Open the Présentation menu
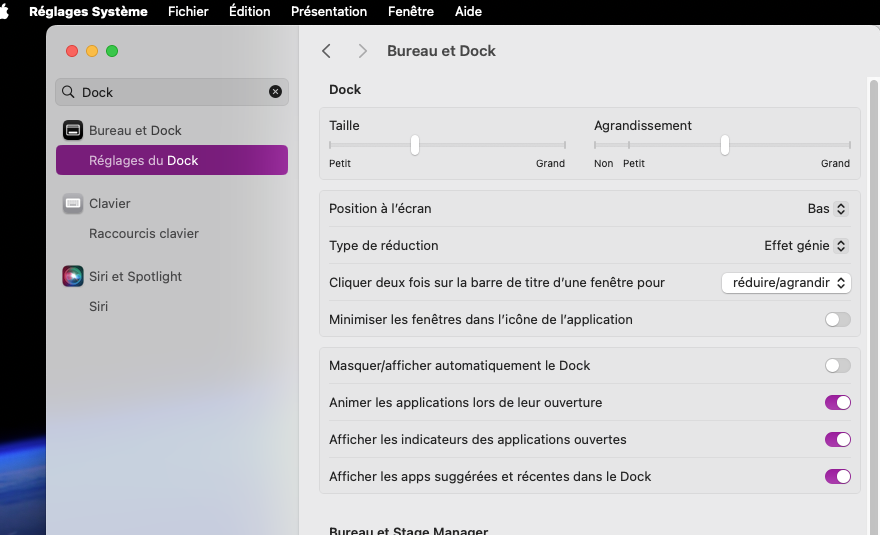The height and width of the screenshot is (535, 880). pyautogui.click(x=328, y=12)
